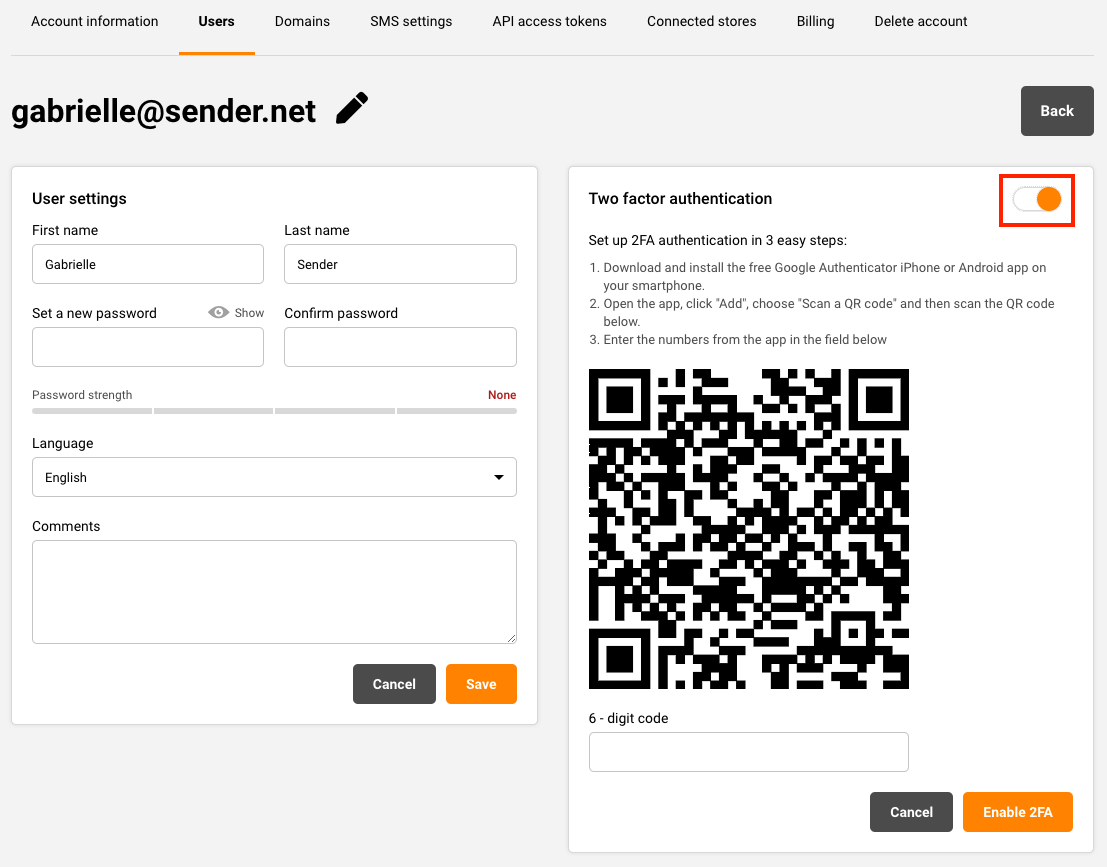The height and width of the screenshot is (867, 1107).
Task: Open the API access tokens tab
Action: pos(549,21)
